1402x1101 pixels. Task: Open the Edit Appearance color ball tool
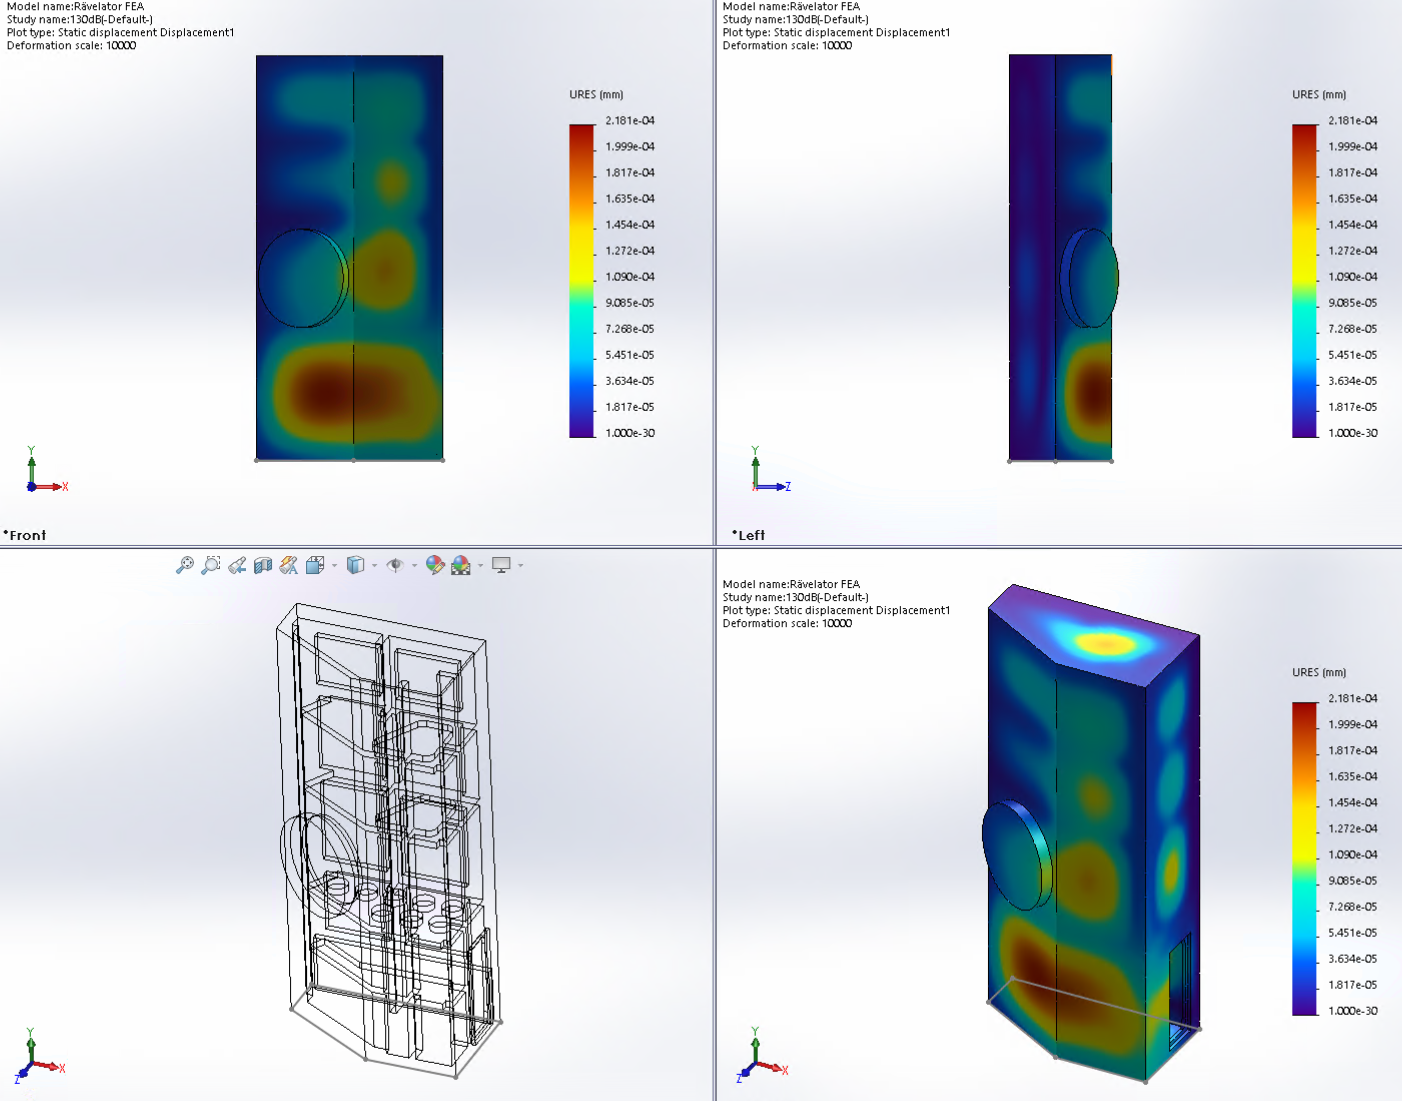tap(435, 565)
